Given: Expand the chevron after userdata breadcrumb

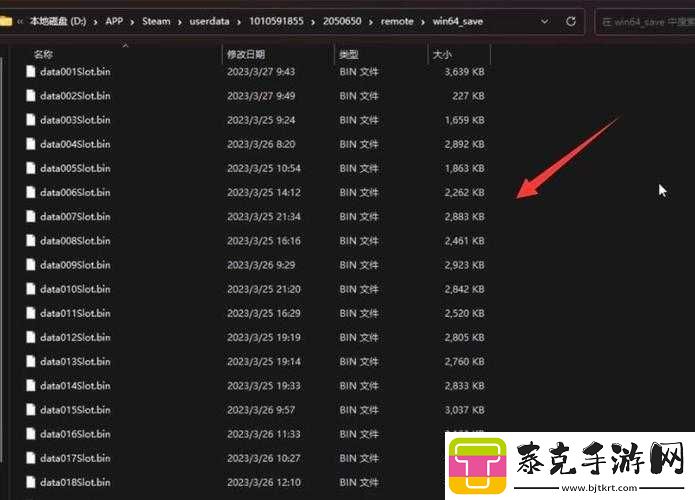Looking at the screenshot, I should pos(239,22).
